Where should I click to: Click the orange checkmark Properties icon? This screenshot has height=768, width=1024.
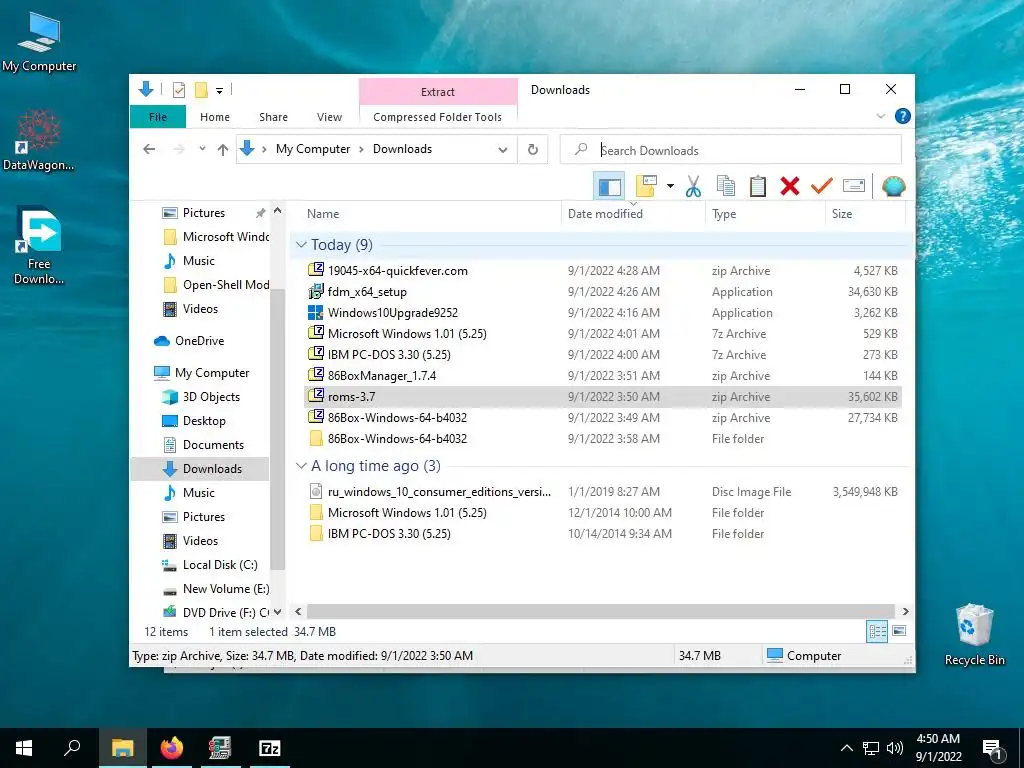click(822, 187)
